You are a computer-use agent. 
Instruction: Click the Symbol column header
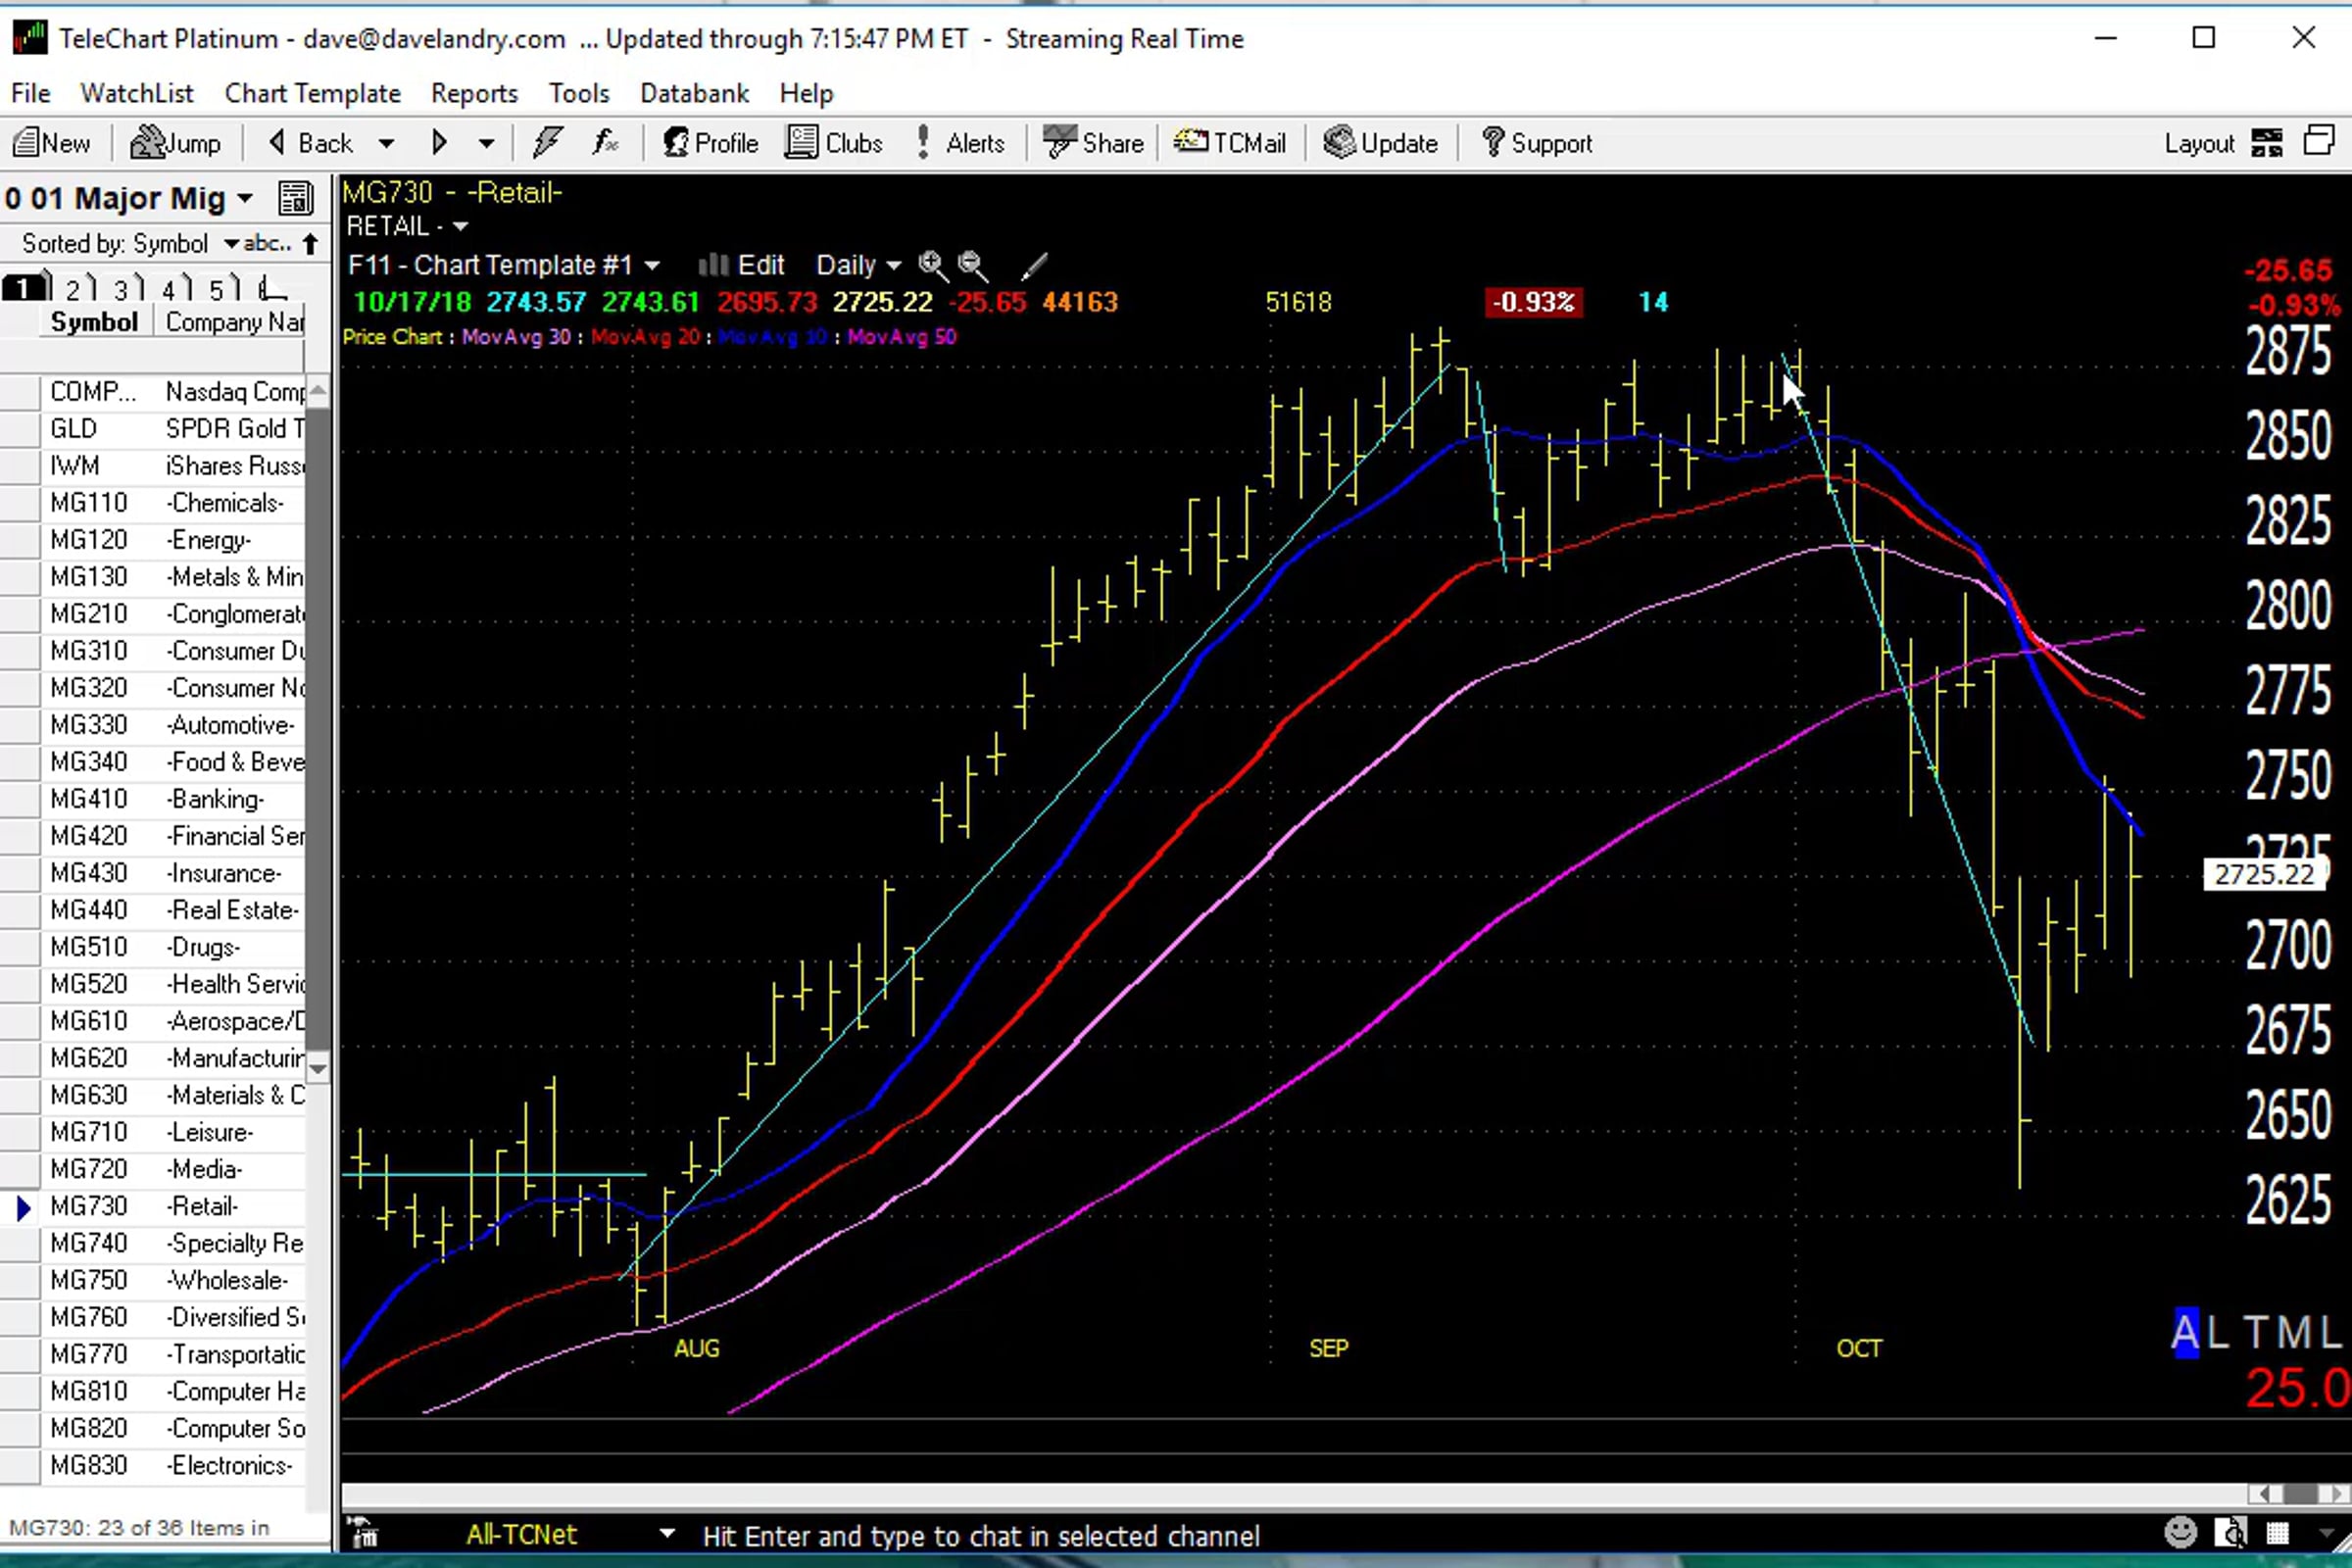[94, 322]
